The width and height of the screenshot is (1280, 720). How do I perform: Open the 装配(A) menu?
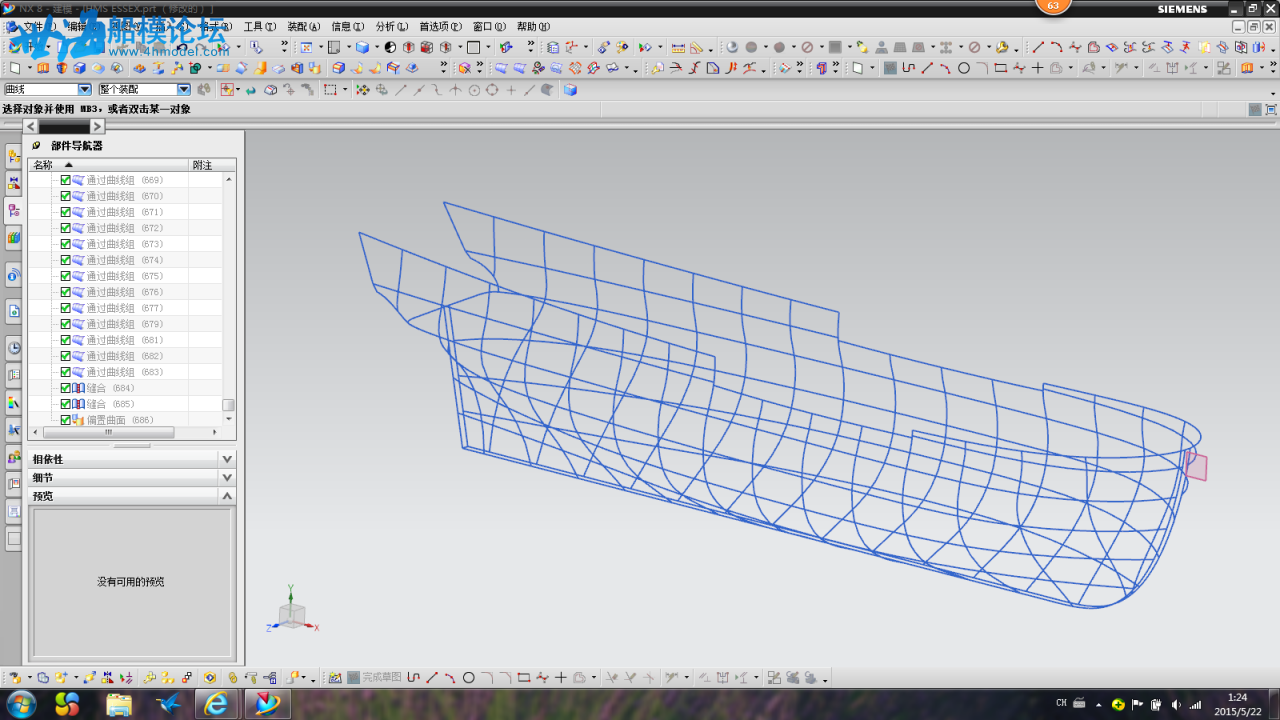[304, 27]
